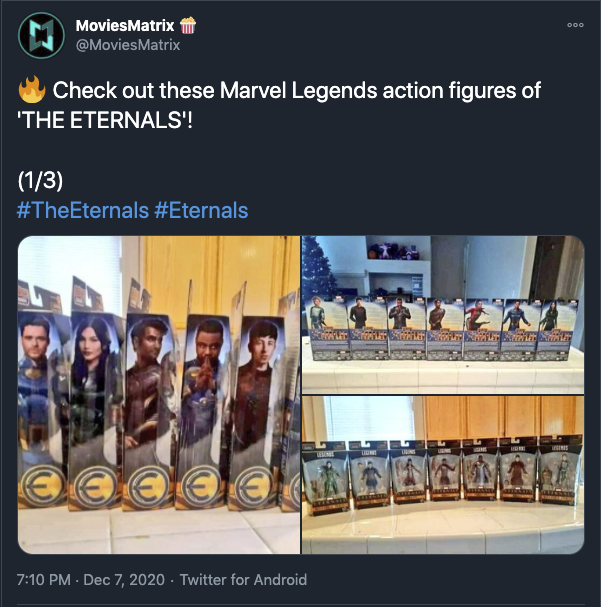Open the large left photo of figure boxes

coord(159,394)
